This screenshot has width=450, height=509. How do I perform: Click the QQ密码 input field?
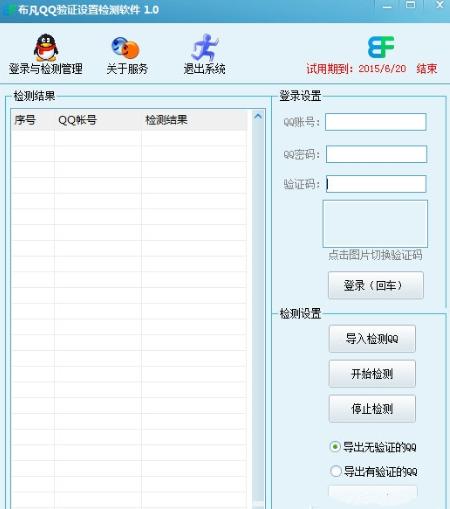(x=376, y=154)
